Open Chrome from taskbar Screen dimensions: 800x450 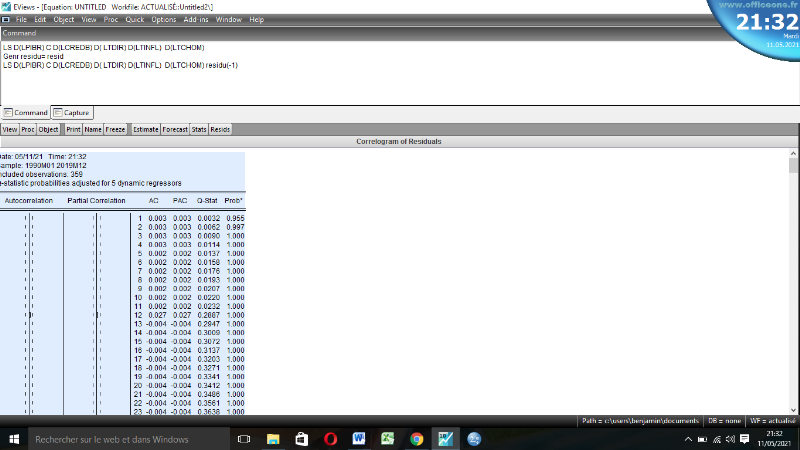pyautogui.click(x=416, y=439)
